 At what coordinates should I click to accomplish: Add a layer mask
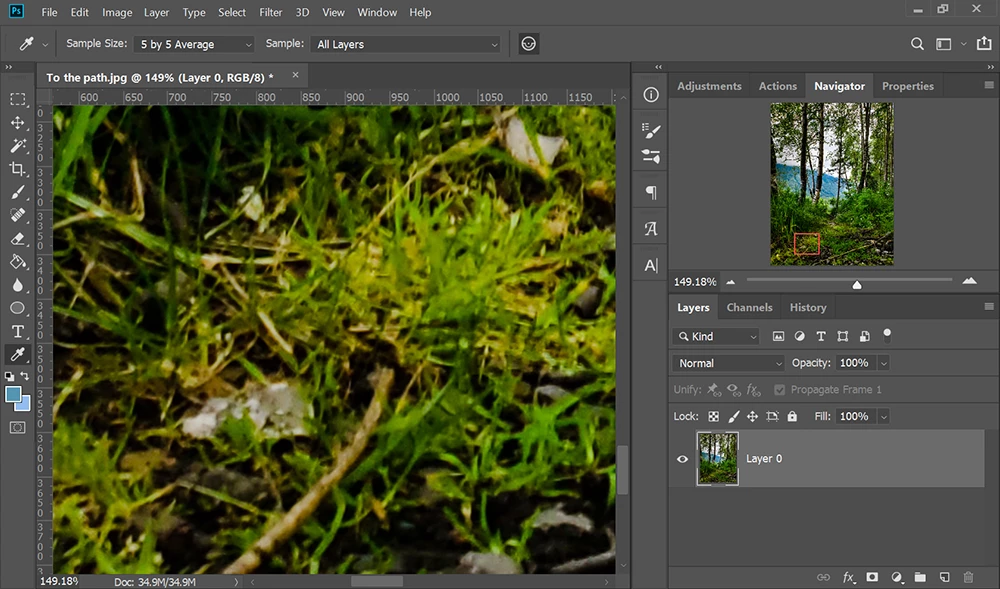click(x=872, y=578)
